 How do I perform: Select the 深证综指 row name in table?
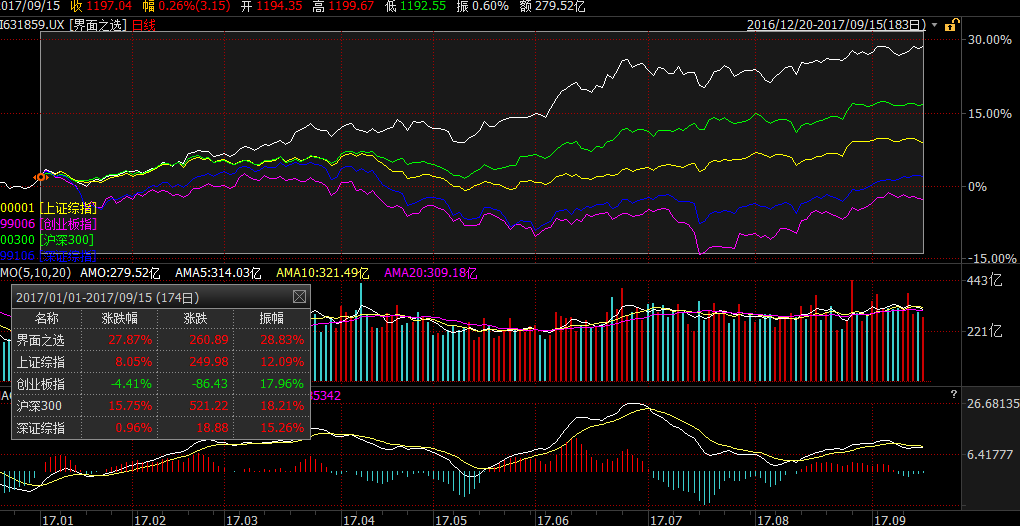(41, 428)
